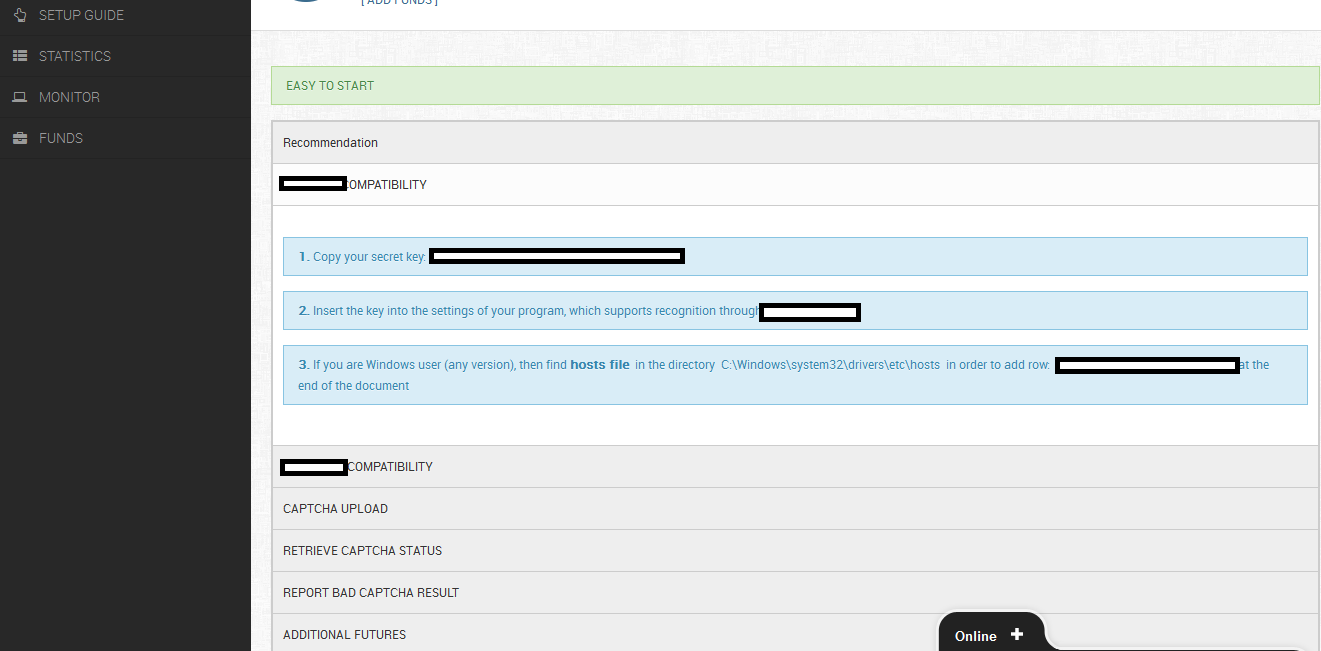Open the Online chat widget
1321x651 pixels.
point(990,634)
